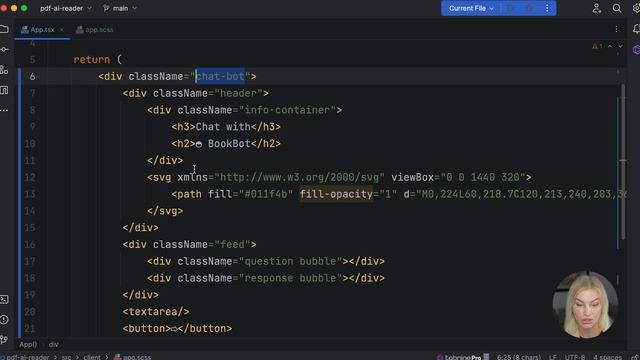Open the Tabnine Pro status widget
This screenshot has width=640, height=360.
[x=462, y=357]
